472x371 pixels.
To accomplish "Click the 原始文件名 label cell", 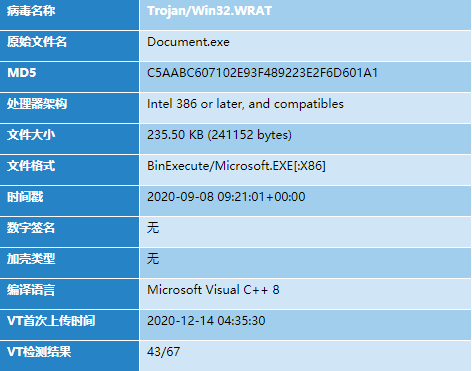I will pos(69,46).
